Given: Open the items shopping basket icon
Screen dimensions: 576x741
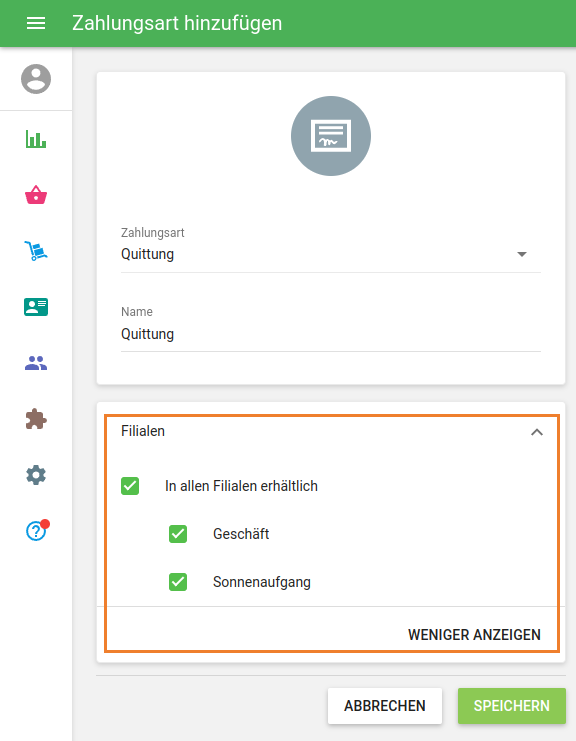Looking at the screenshot, I should click(x=36, y=195).
